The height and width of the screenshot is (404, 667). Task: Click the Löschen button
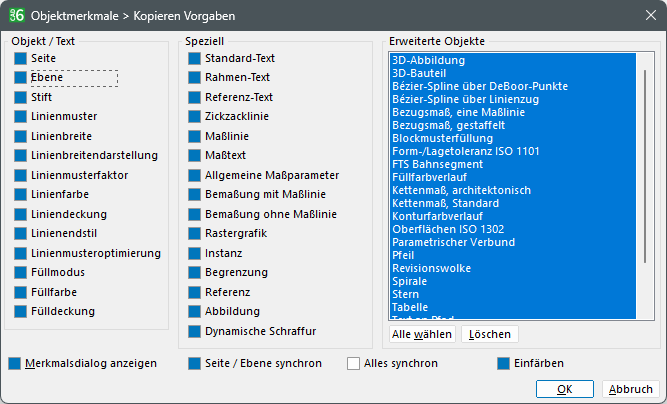(x=490, y=334)
